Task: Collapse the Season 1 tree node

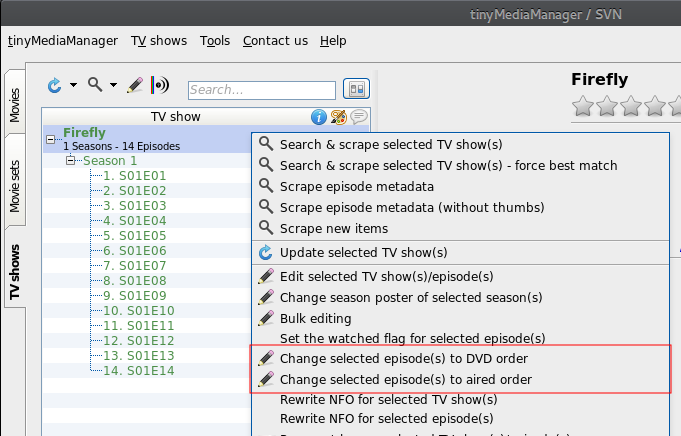Action: tap(70, 161)
